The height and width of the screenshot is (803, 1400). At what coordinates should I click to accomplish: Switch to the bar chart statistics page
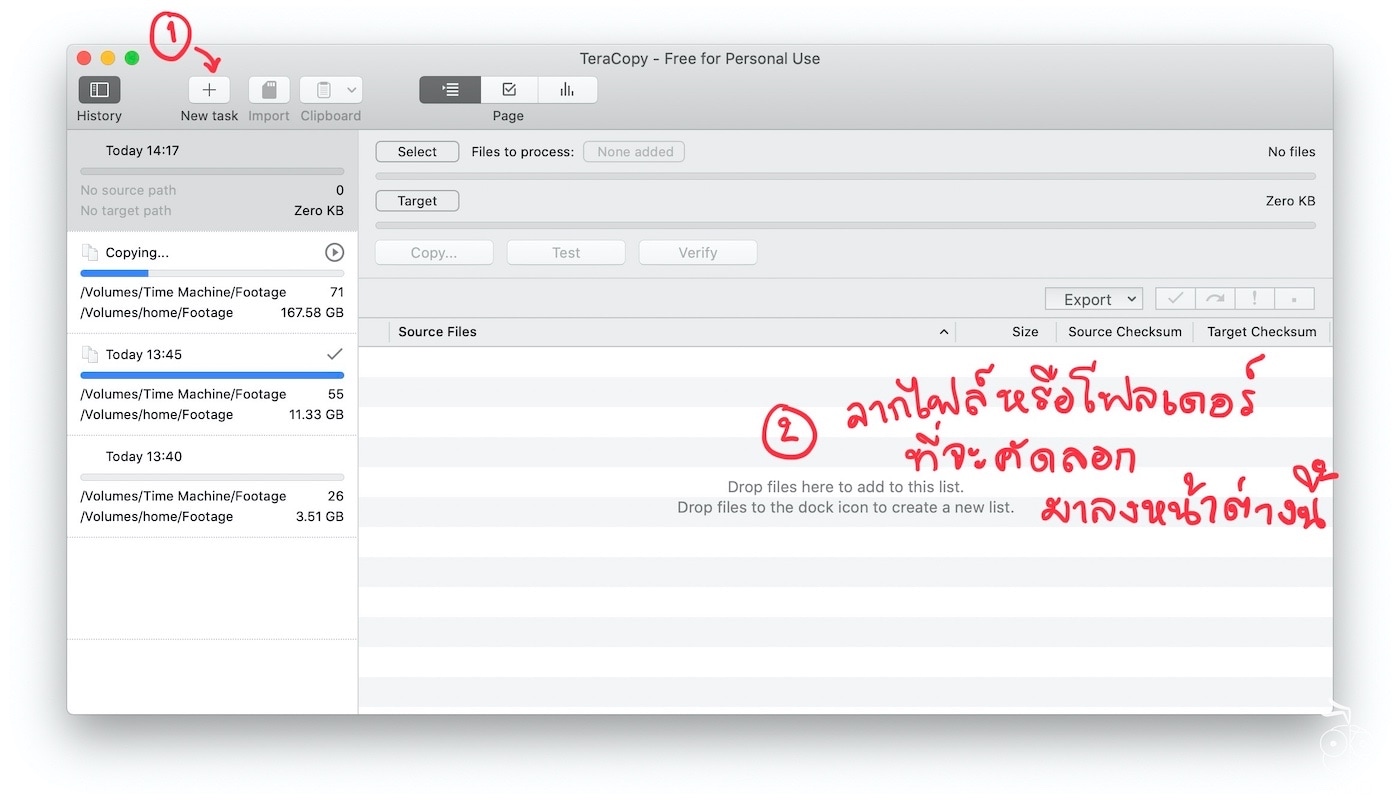pyautogui.click(x=567, y=90)
